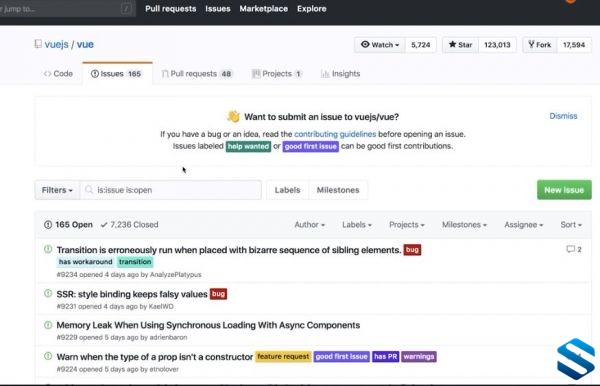Switch to the Insights tab
Image resolution: width=600 pixels, height=386 pixels.
click(341, 73)
